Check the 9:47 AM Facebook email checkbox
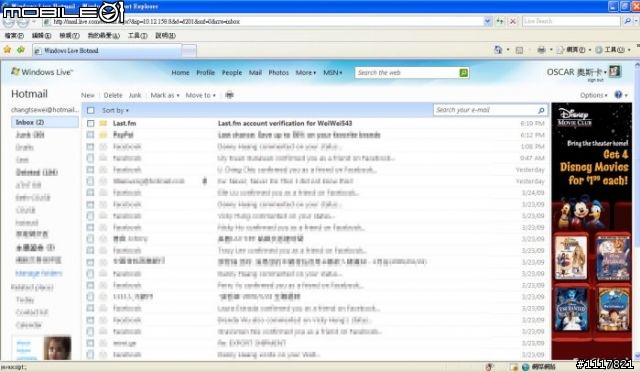The width and height of the screenshot is (640, 372). click(91, 158)
